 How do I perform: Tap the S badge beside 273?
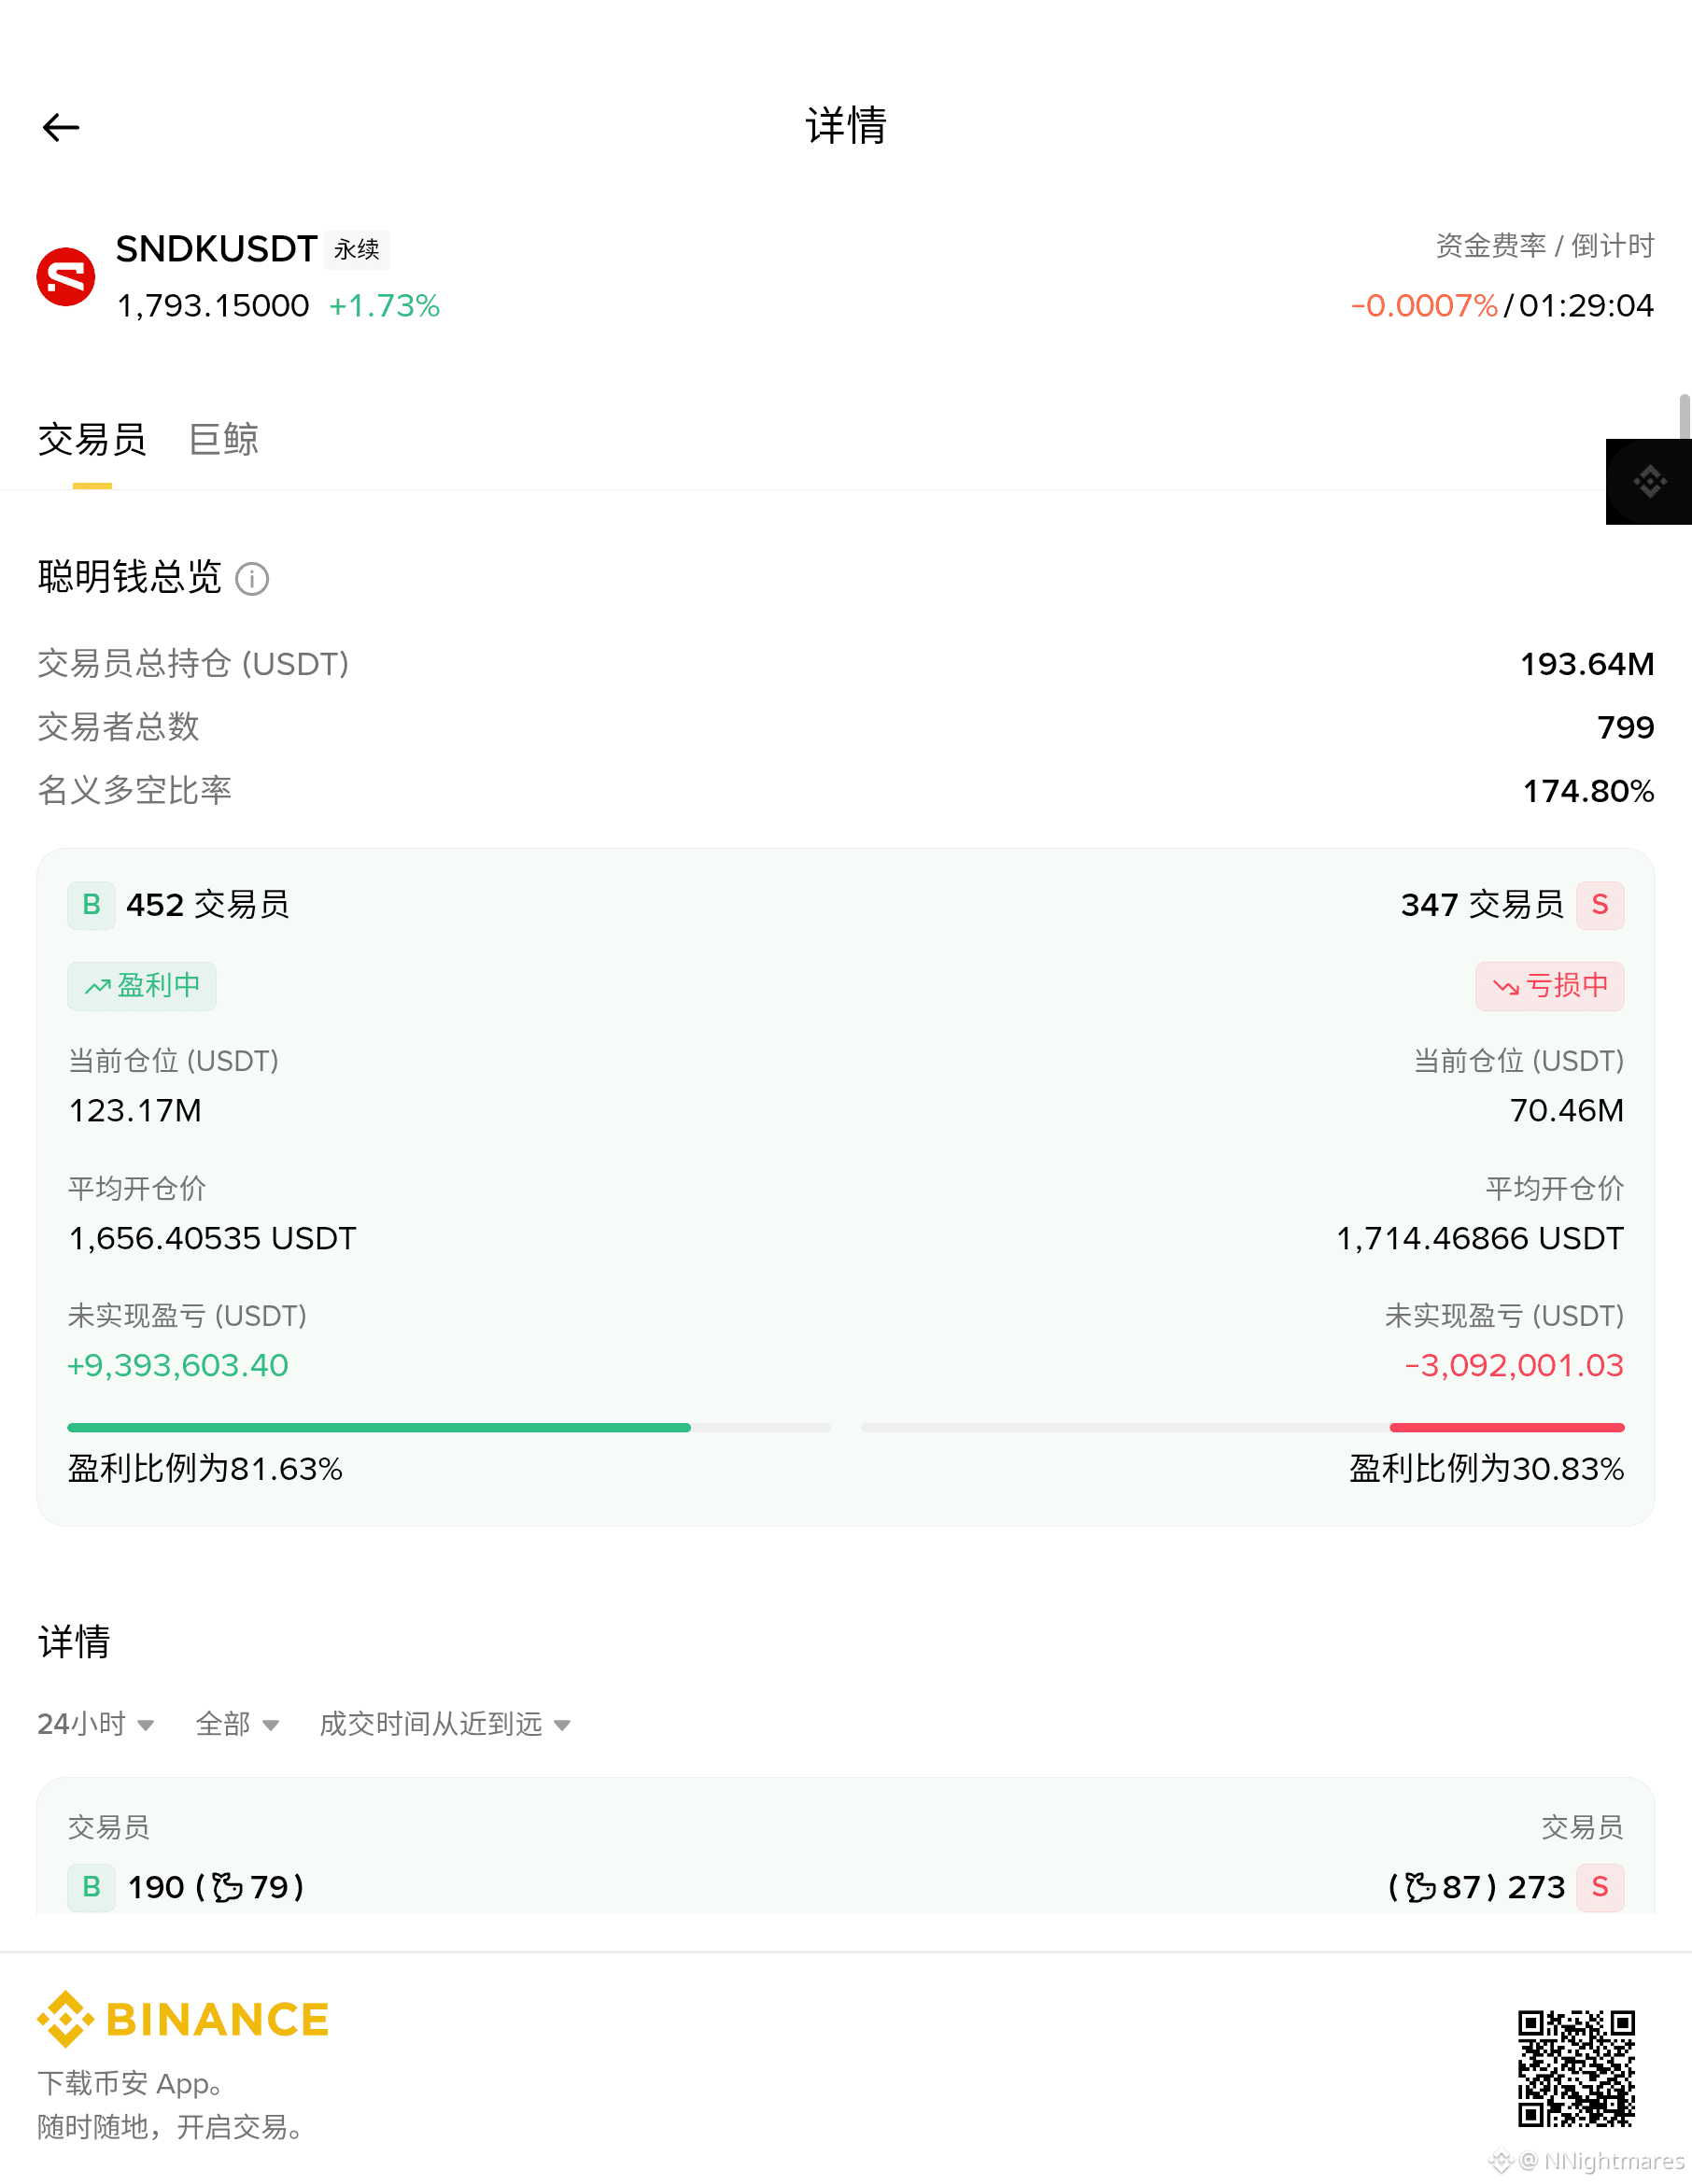point(1600,1887)
